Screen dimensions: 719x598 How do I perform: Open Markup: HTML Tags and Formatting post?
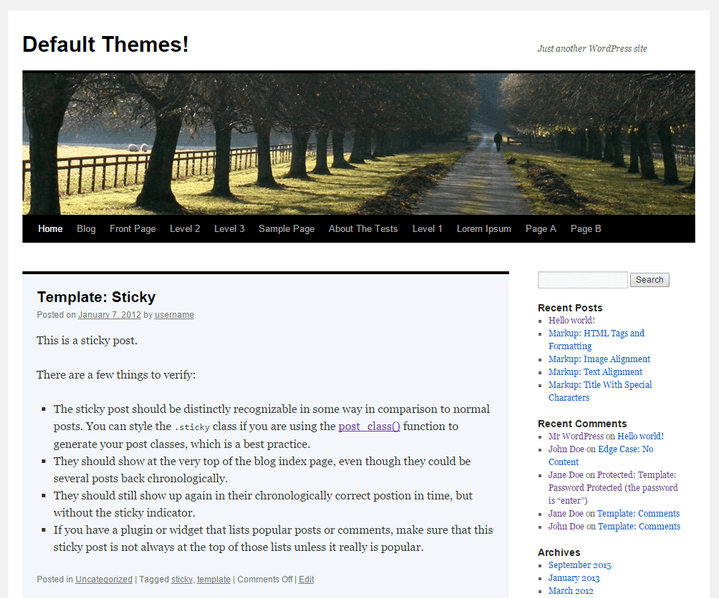(596, 340)
